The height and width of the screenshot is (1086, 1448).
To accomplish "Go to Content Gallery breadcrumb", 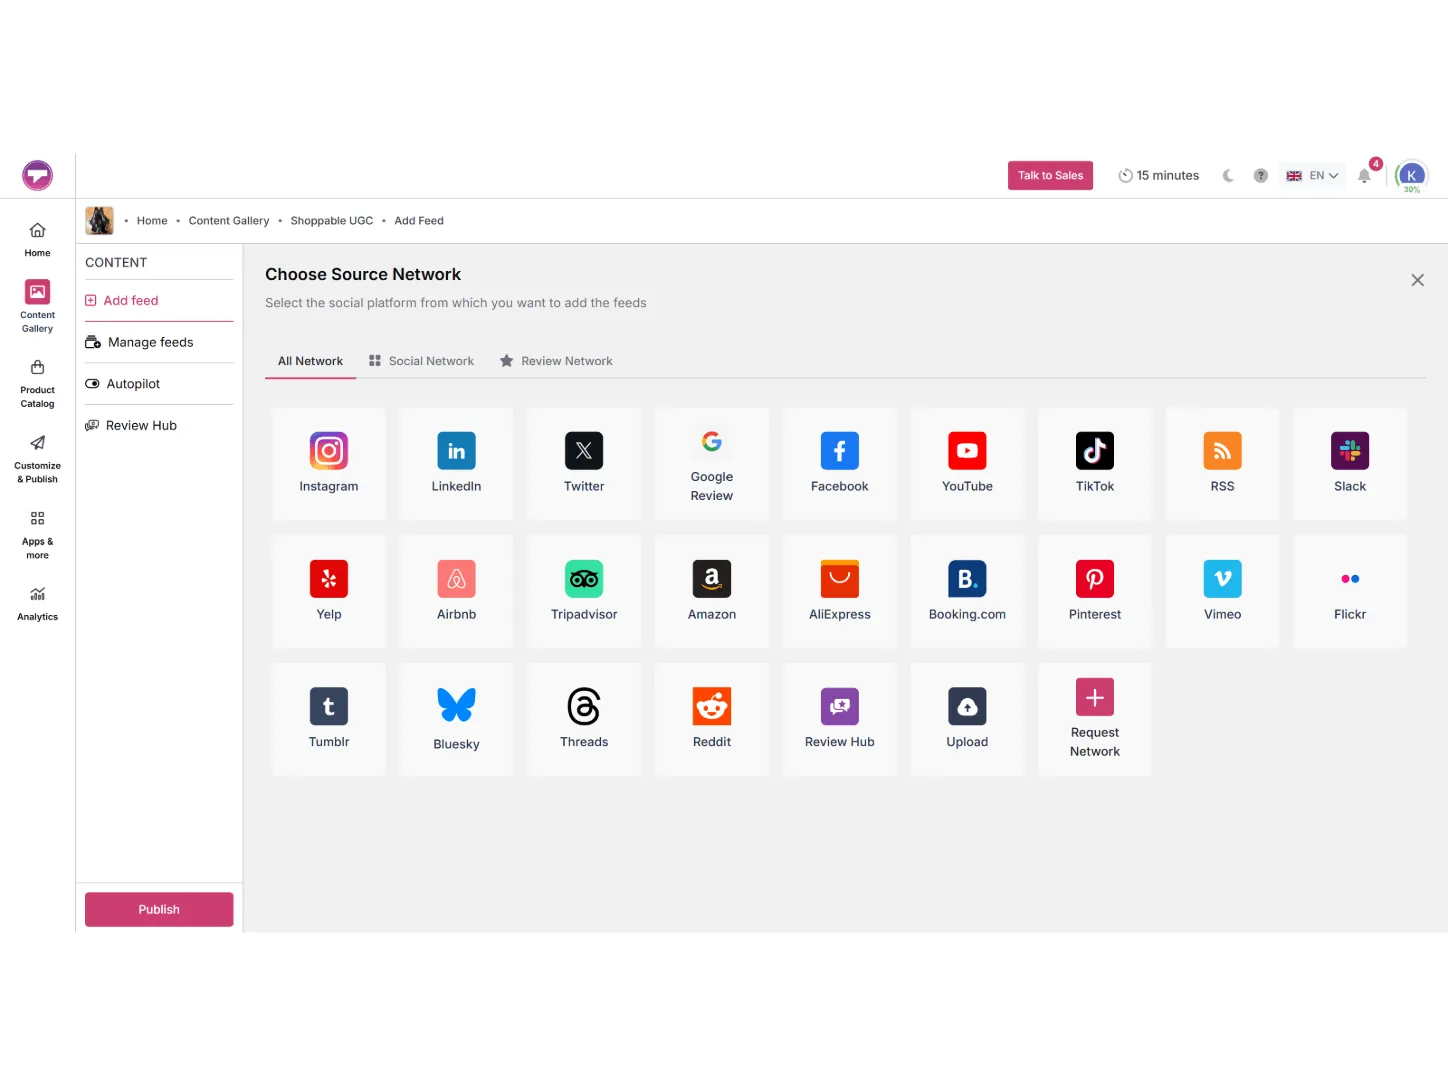I will (x=229, y=221).
